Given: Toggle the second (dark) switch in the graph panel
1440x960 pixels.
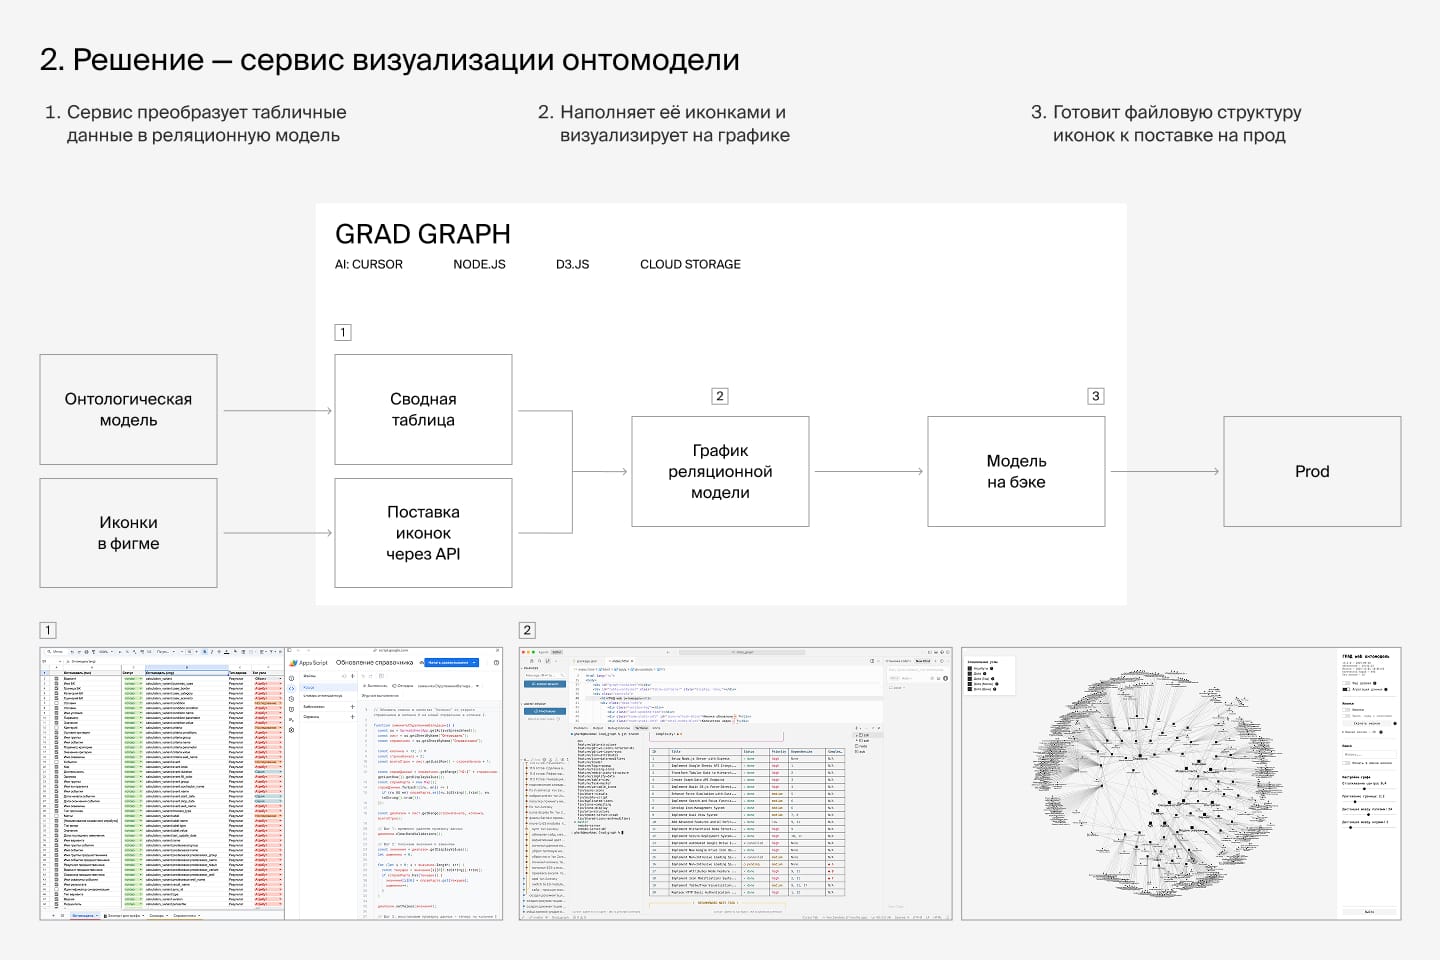Looking at the screenshot, I should (1346, 689).
